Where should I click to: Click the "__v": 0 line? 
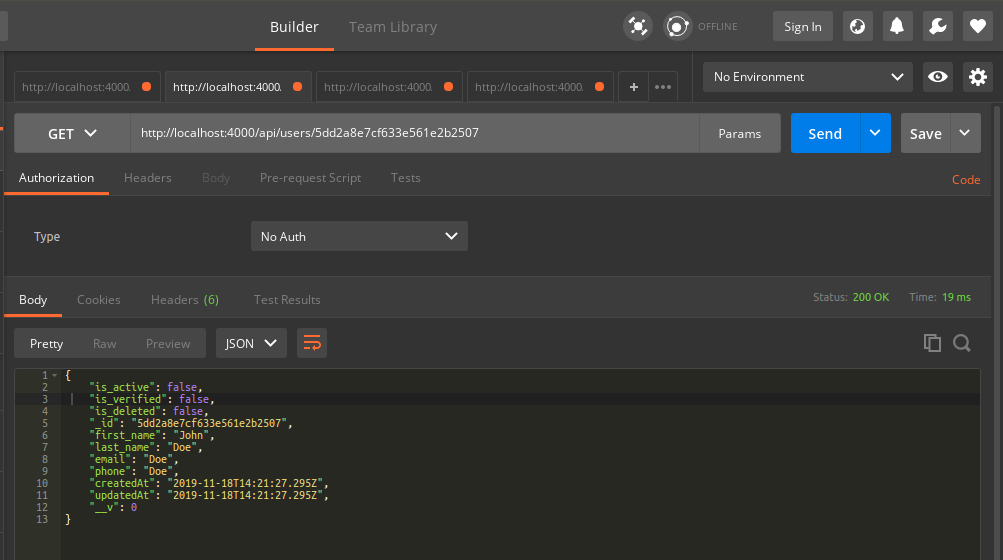pos(113,508)
